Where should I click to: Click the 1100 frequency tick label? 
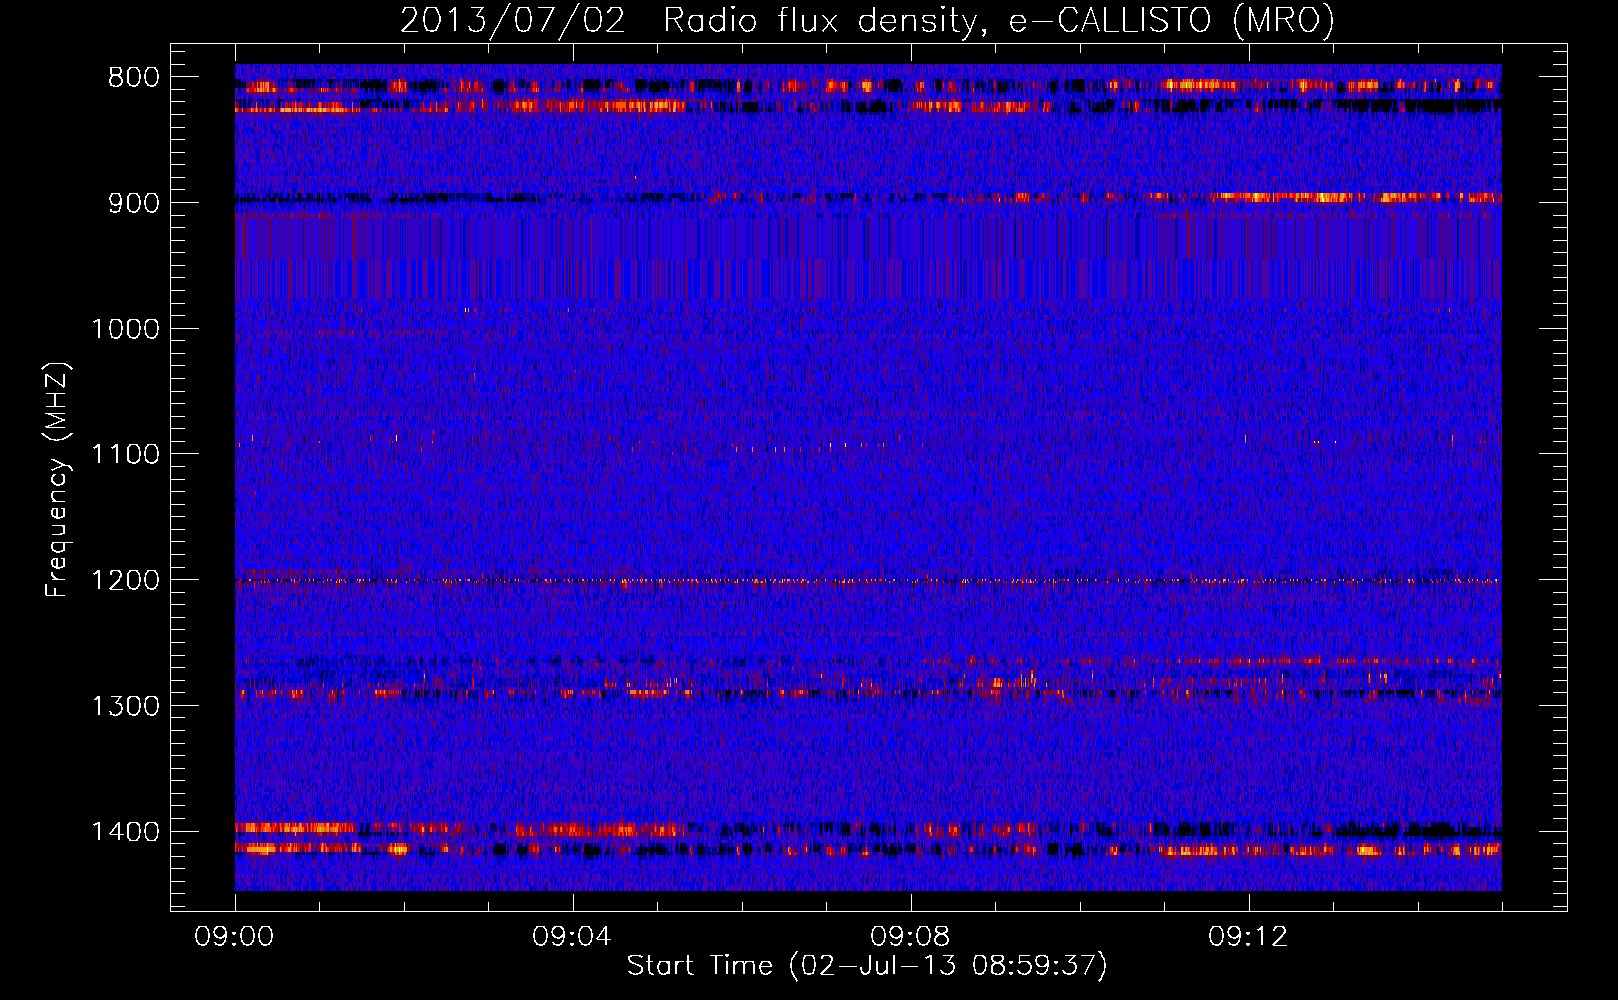125,455
